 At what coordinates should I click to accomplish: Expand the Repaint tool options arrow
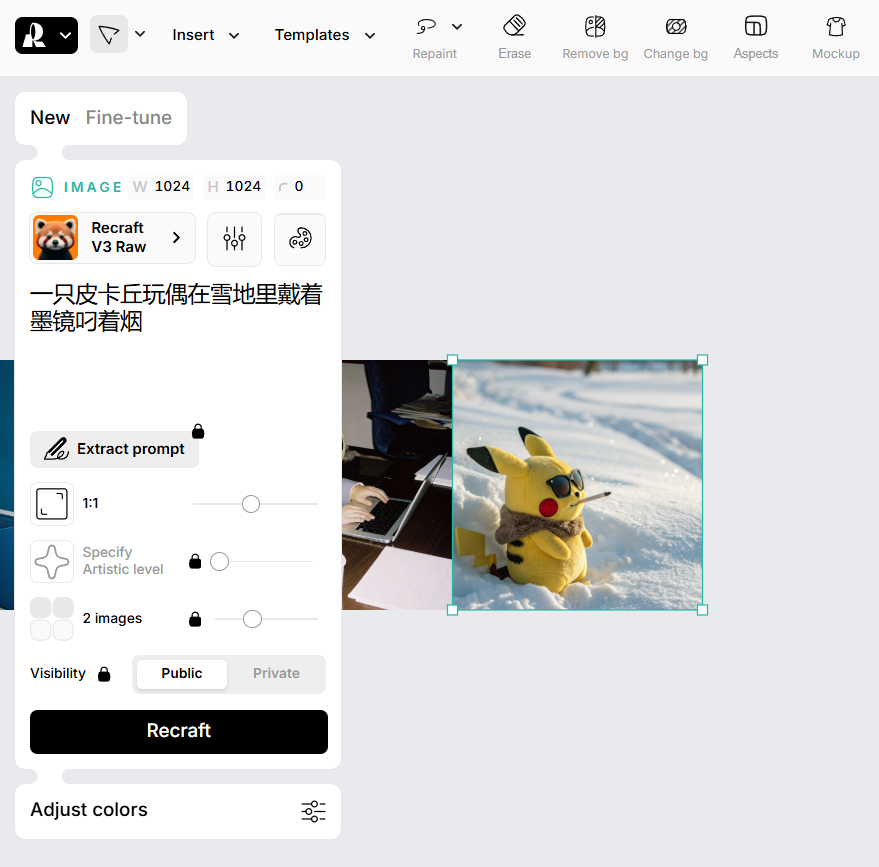click(x=457, y=26)
